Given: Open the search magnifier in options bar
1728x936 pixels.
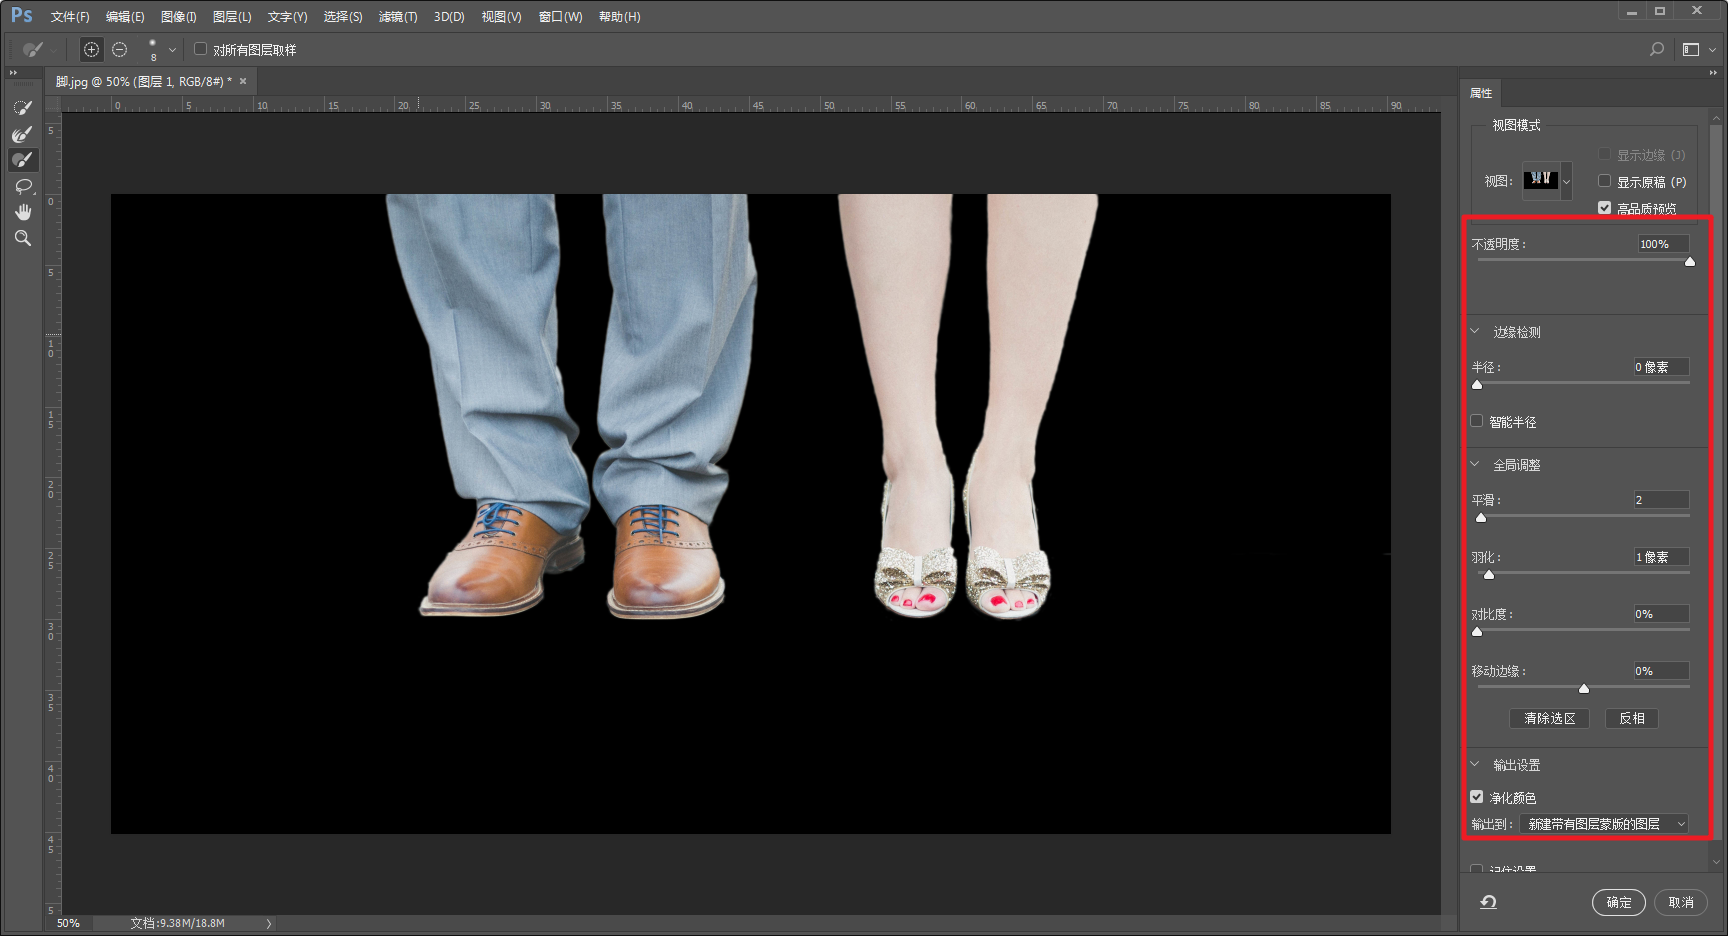Looking at the screenshot, I should [1657, 49].
